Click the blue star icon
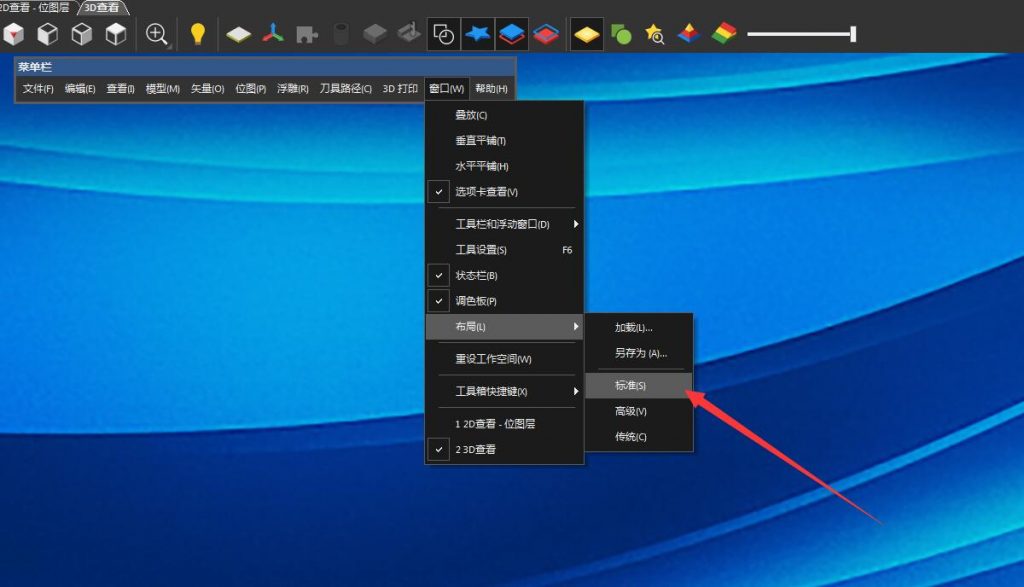The width and height of the screenshot is (1024, 587). [477, 34]
